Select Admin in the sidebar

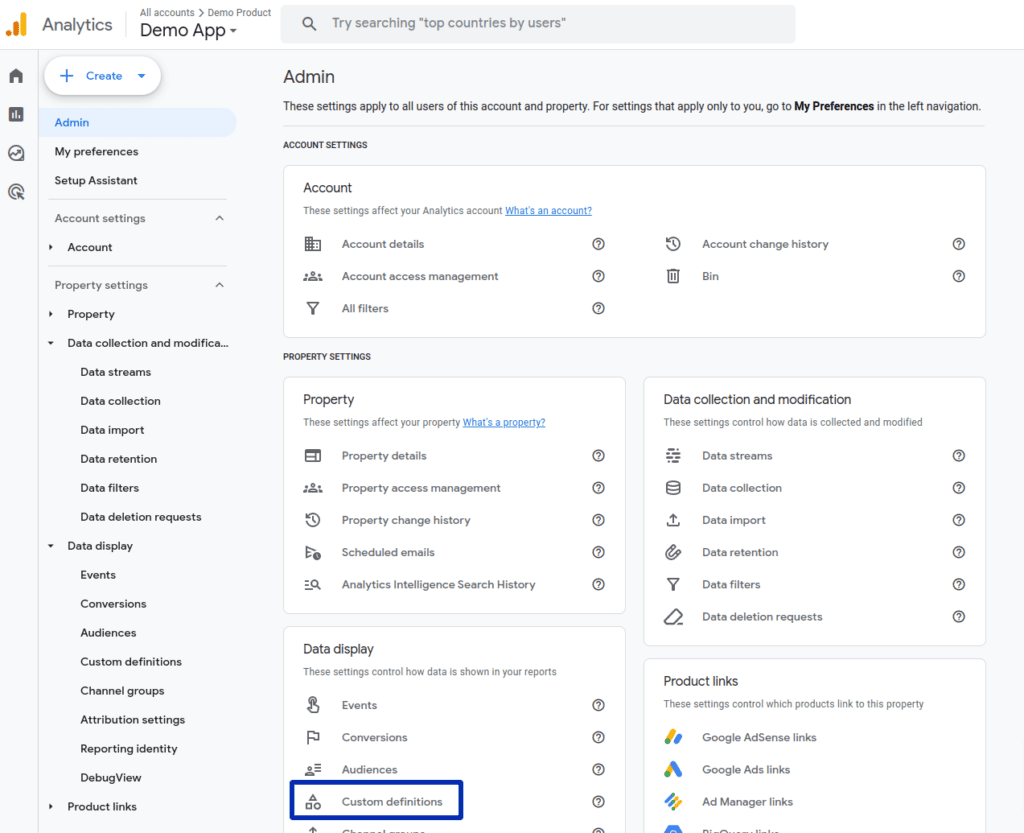click(x=137, y=123)
